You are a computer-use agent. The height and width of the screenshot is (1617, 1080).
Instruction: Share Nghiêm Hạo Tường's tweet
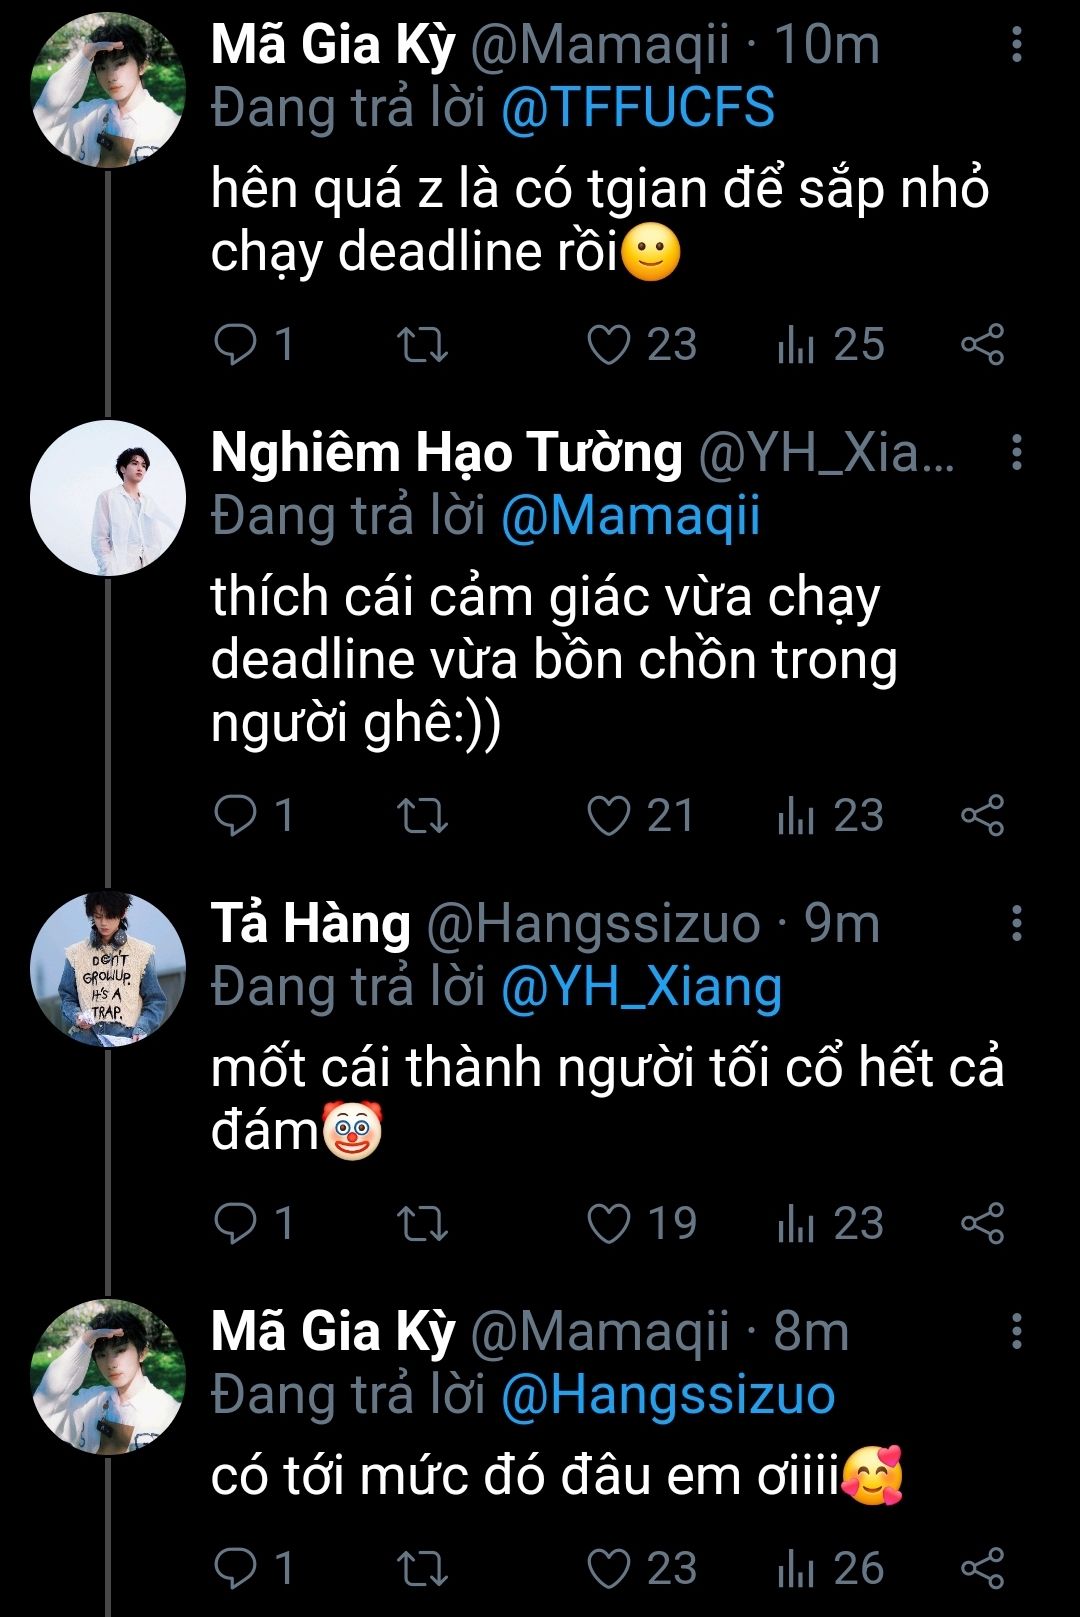pyautogui.click(x=982, y=816)
